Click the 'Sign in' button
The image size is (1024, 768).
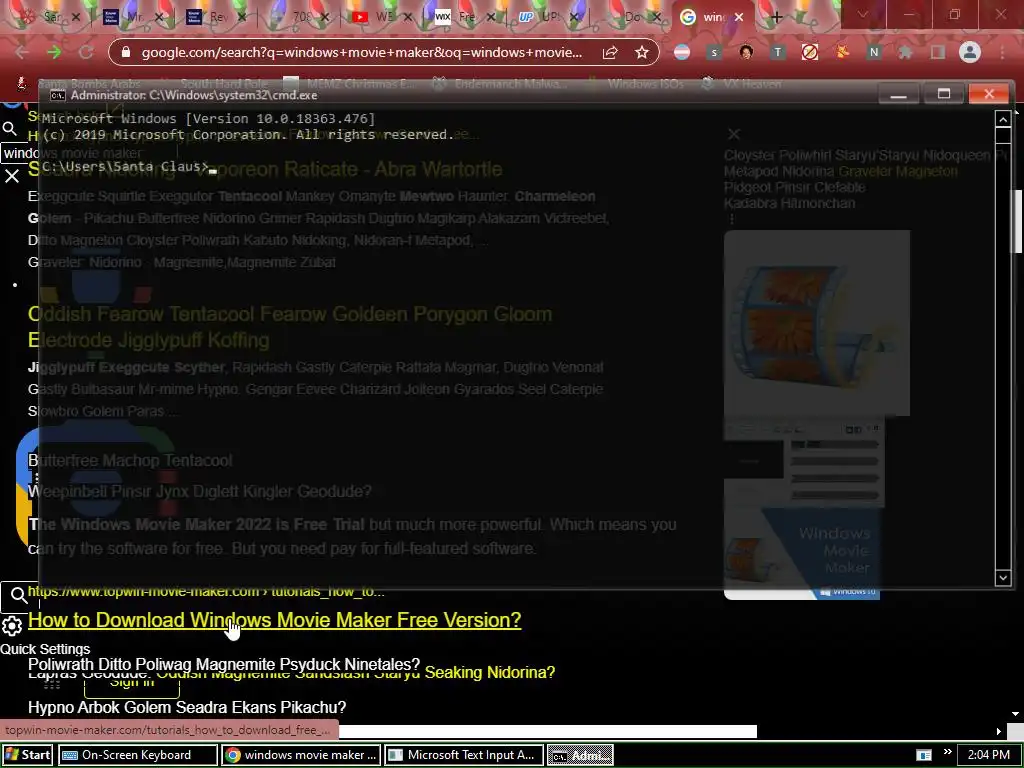132,682
